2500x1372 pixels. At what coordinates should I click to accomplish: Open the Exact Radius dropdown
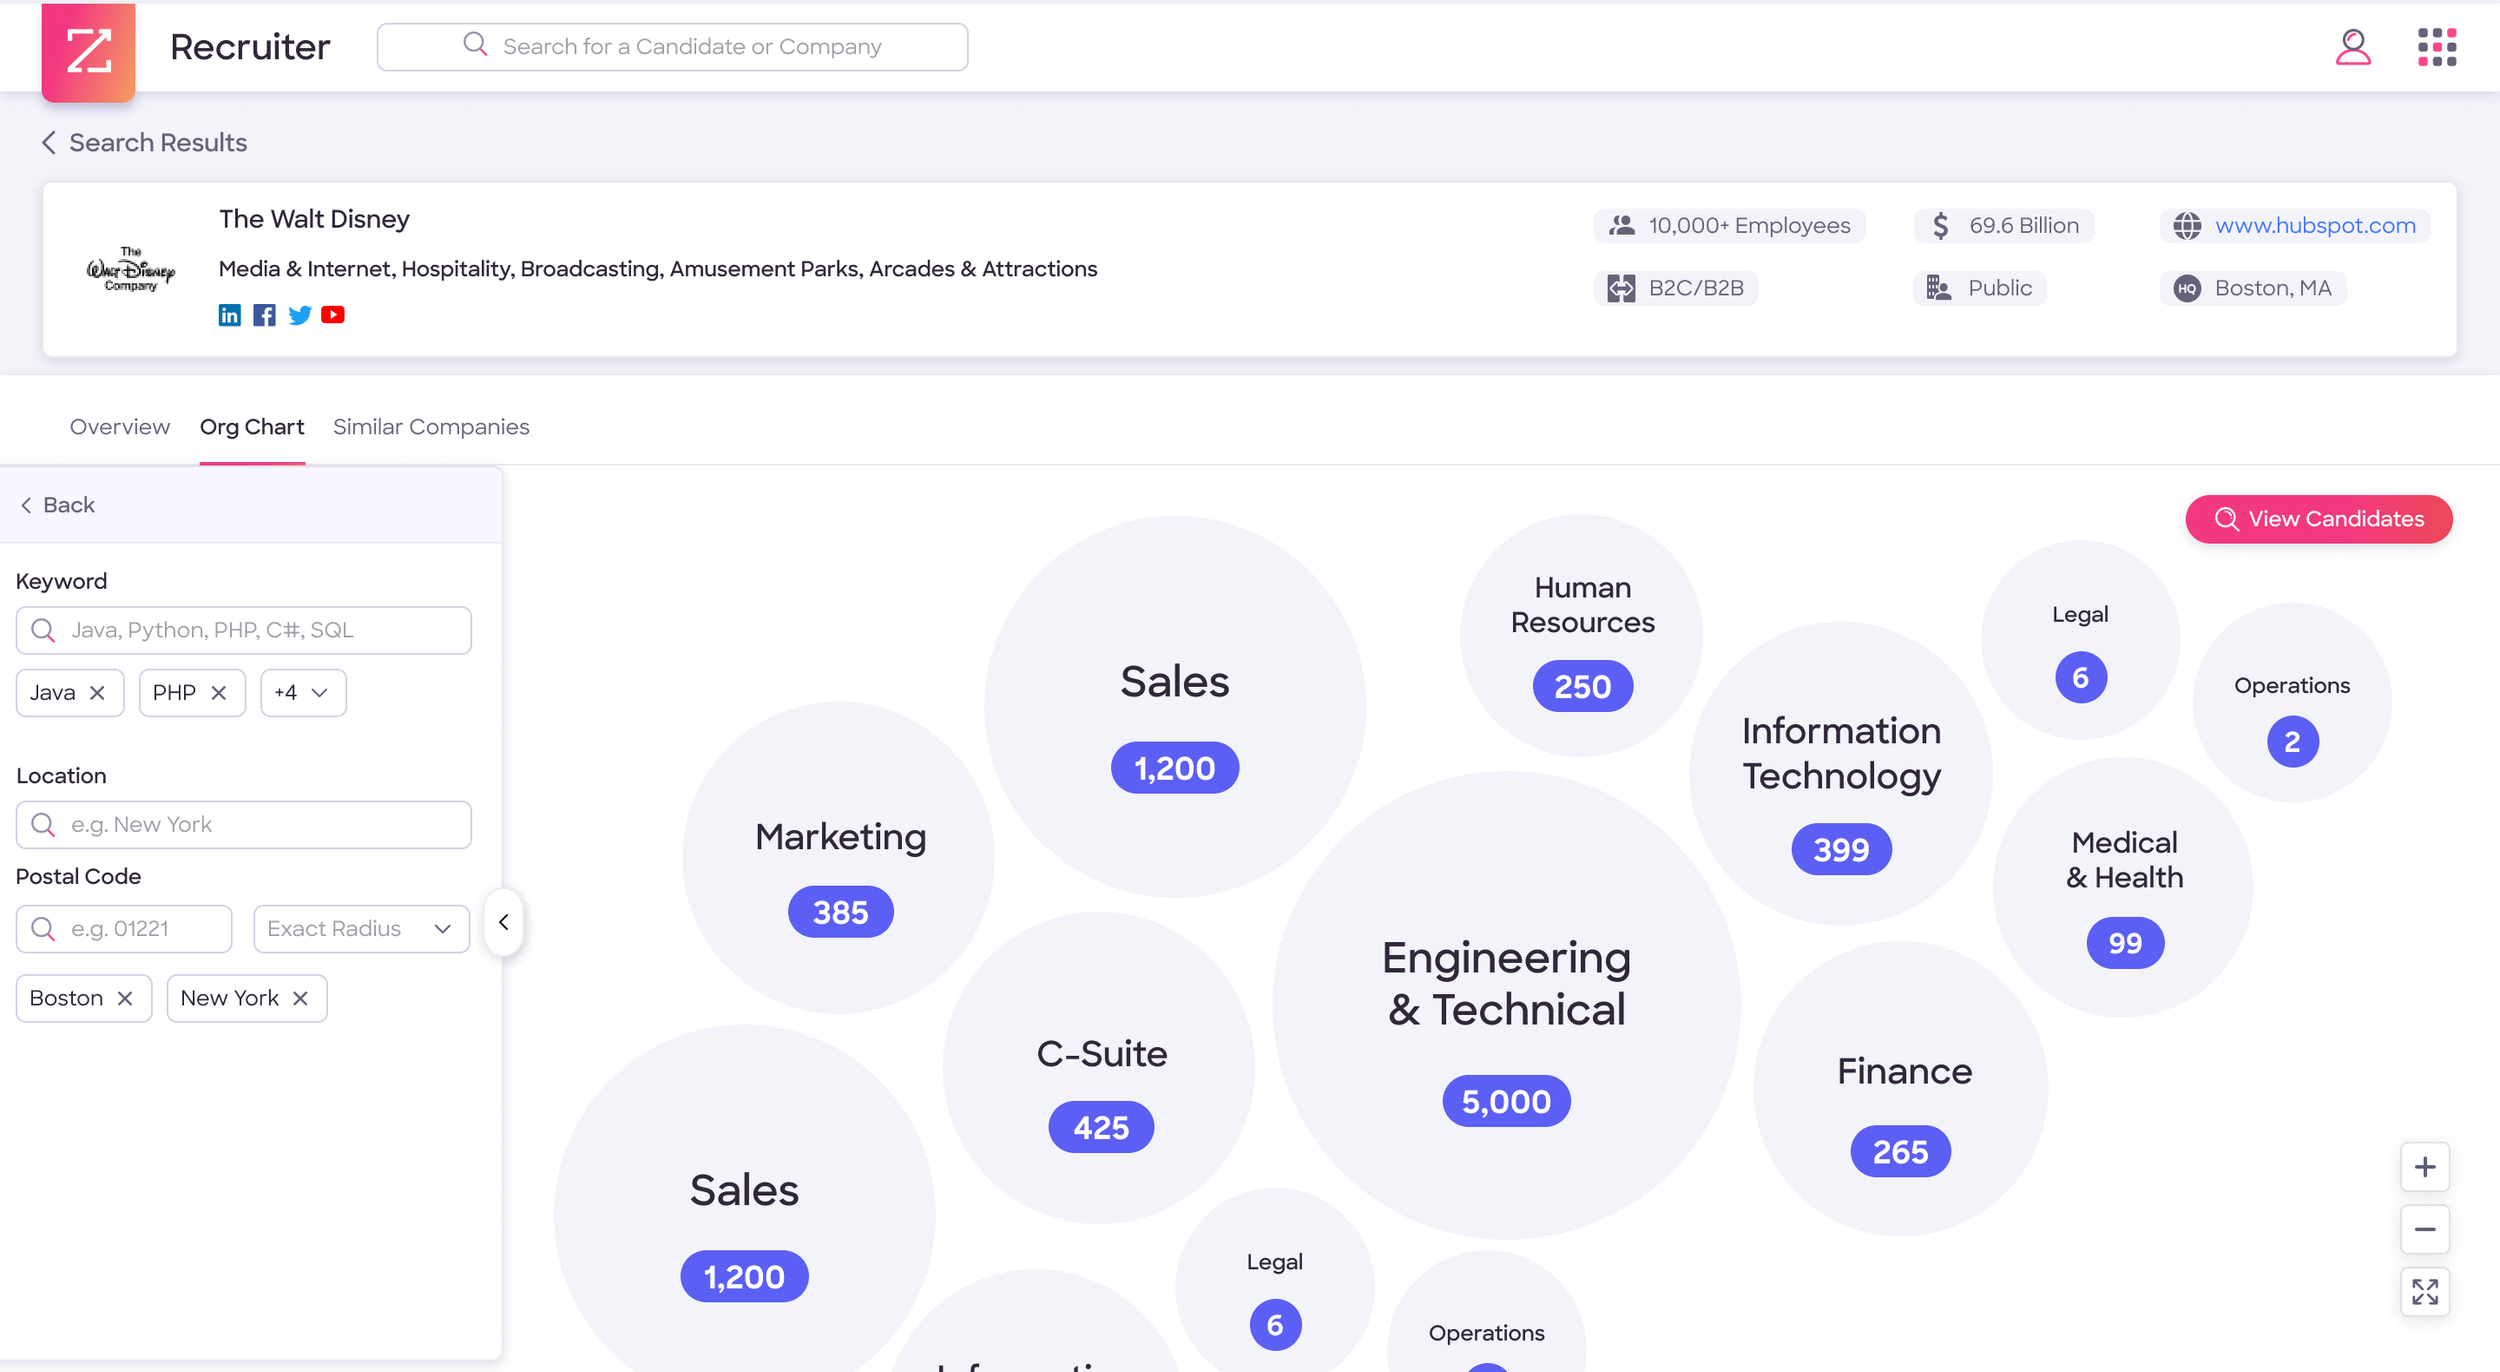coord(361,929)
